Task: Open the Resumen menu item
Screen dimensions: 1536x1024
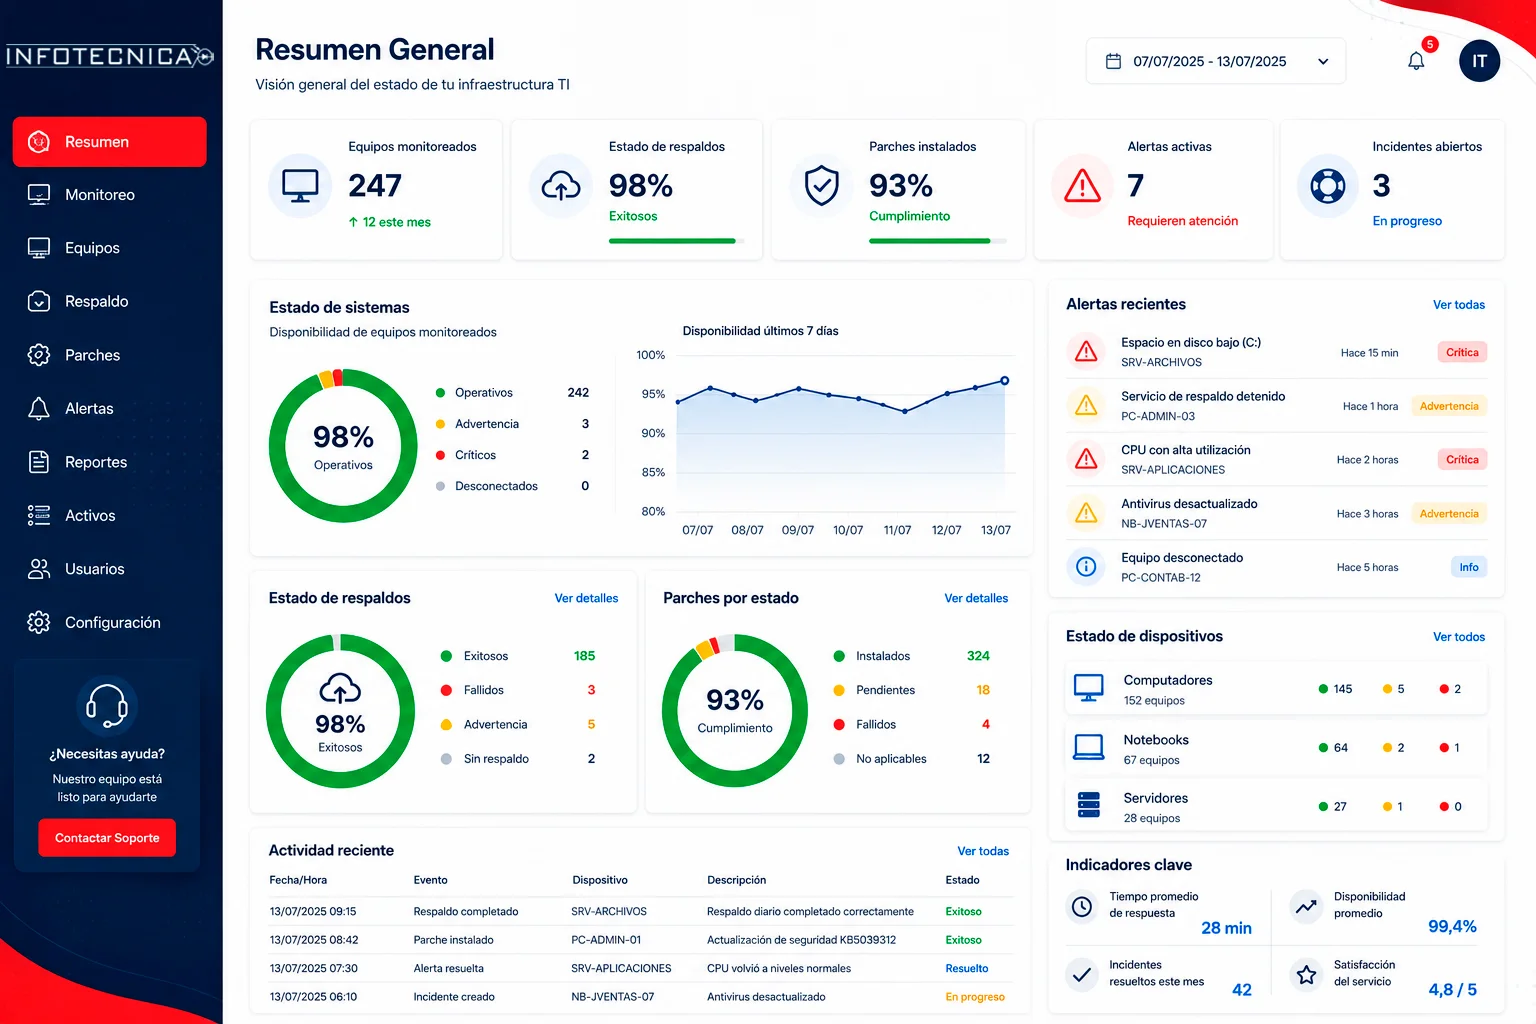Action: click(109, 142)
